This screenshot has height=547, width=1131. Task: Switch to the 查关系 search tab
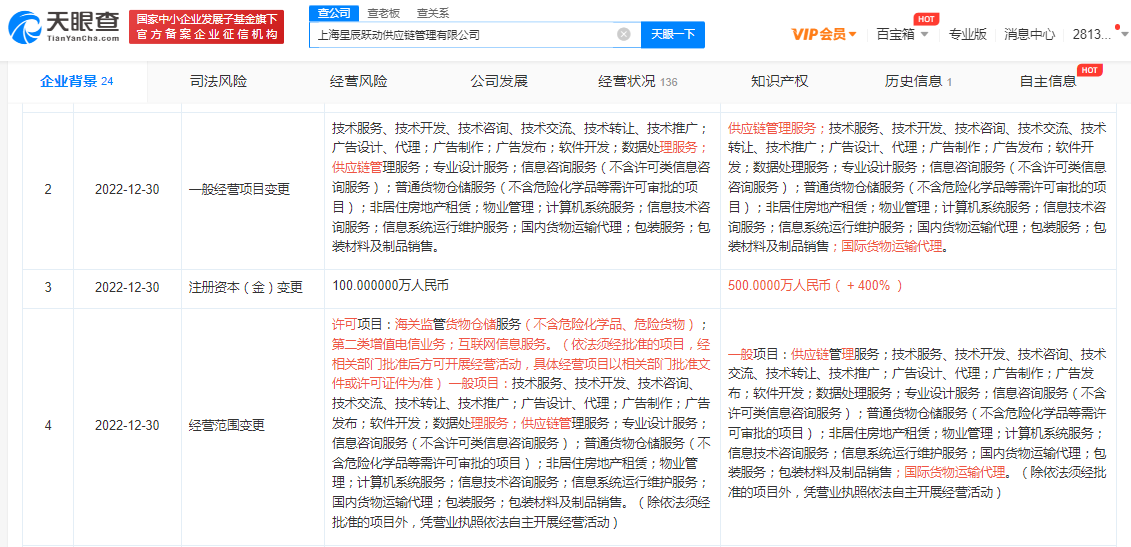point(433,13)
